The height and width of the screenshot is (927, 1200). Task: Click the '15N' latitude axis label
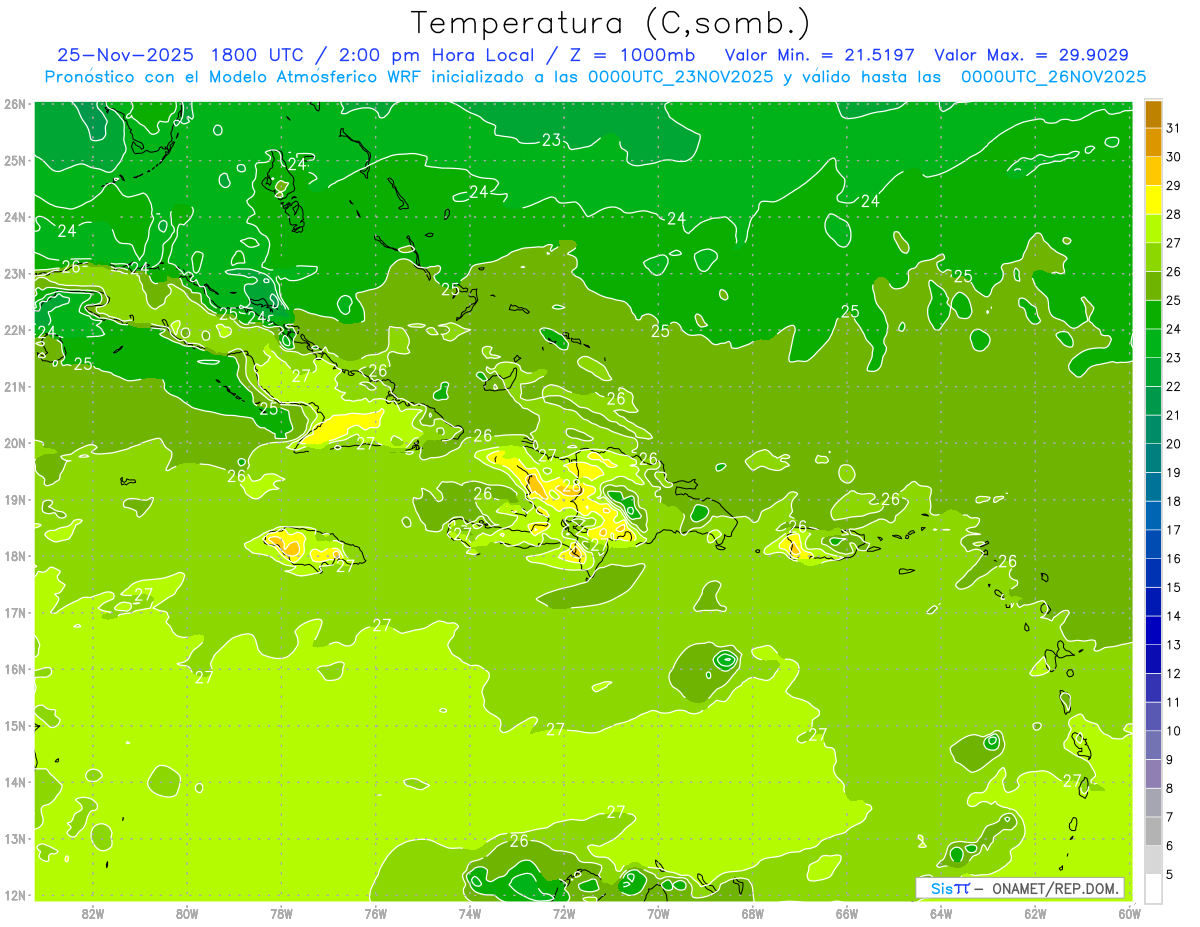pos(15,725)
